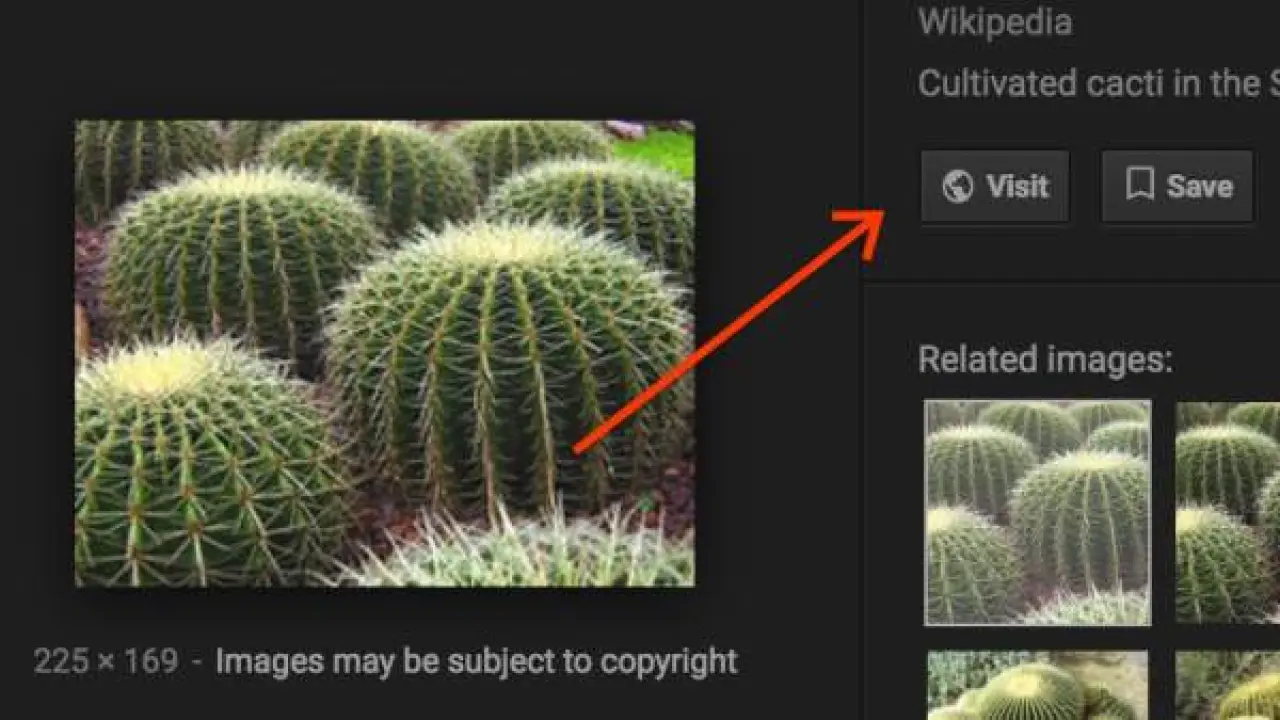Click the globe icon on the Visit button
Image resolution: width=1280 pixels, height=720 pixels.
[x=957, y=187]
